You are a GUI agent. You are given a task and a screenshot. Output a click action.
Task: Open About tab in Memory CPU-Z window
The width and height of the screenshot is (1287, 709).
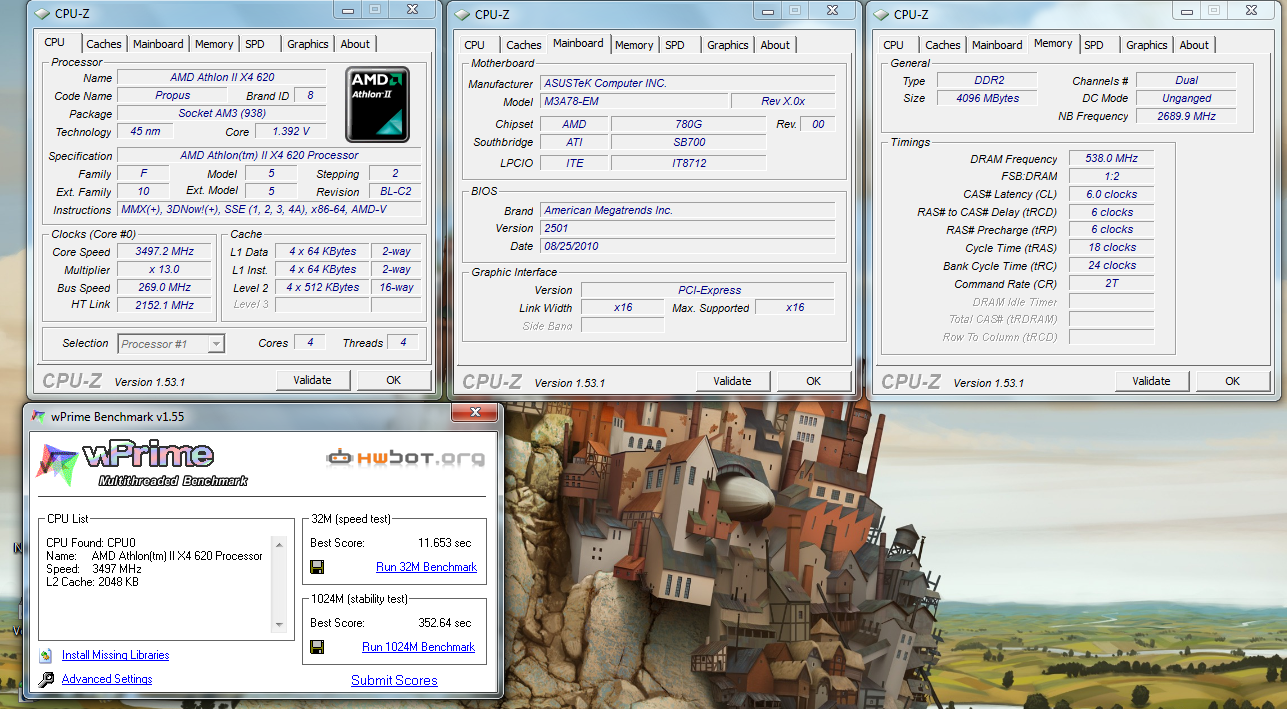pyautogui.click(x=1194, y=45)
